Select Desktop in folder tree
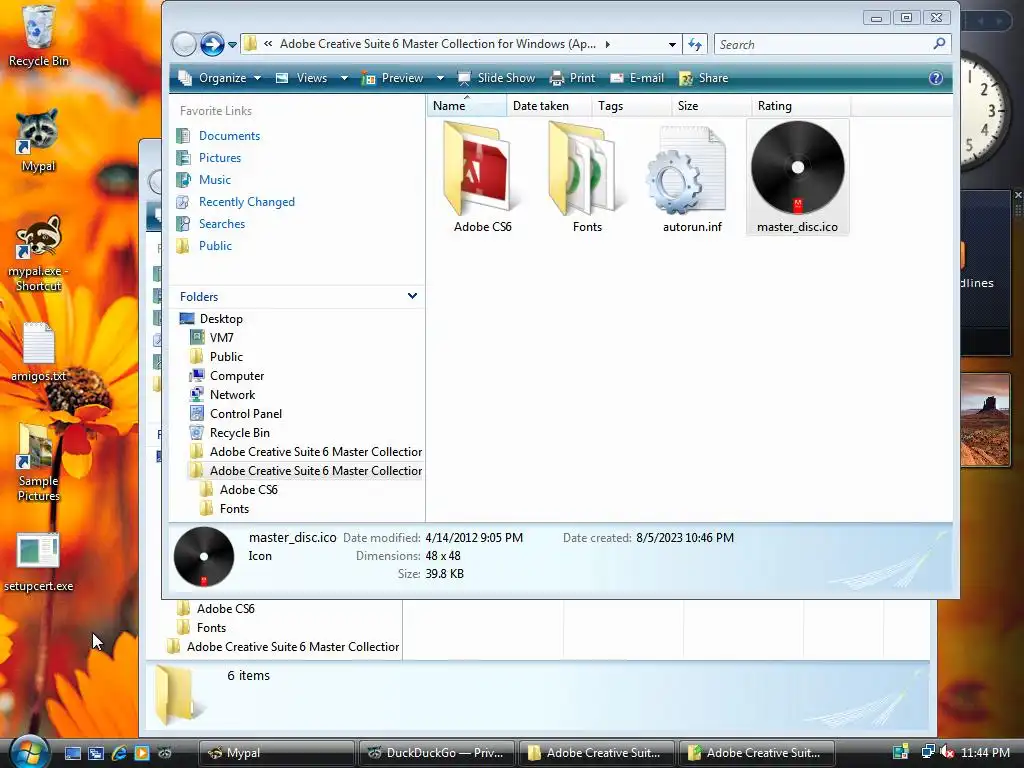 click(x=221, y=319)
